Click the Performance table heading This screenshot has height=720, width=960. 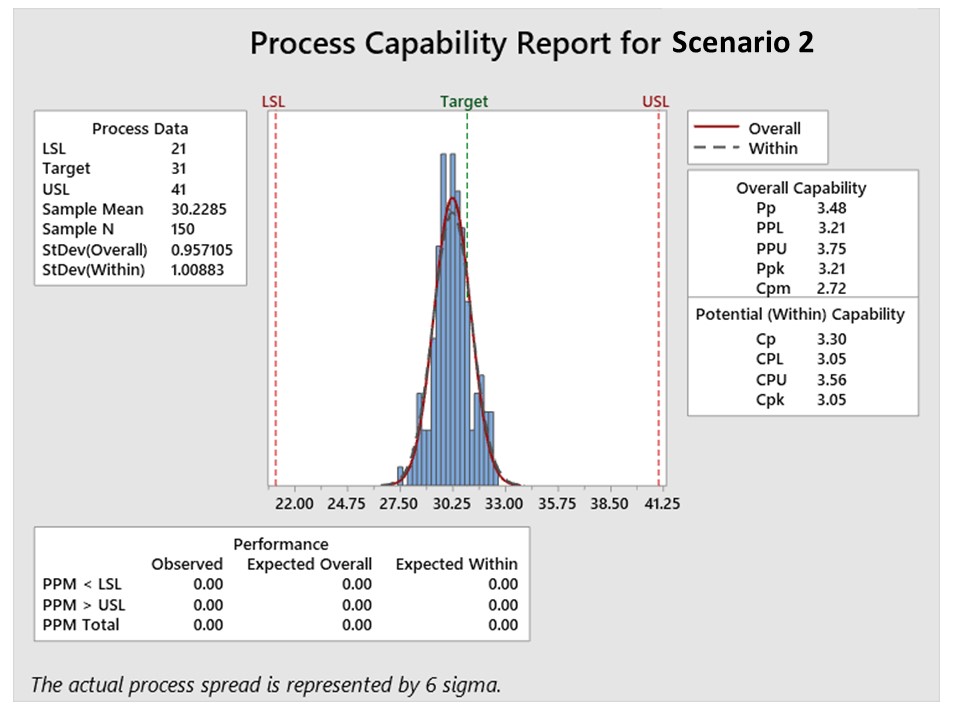281,544
